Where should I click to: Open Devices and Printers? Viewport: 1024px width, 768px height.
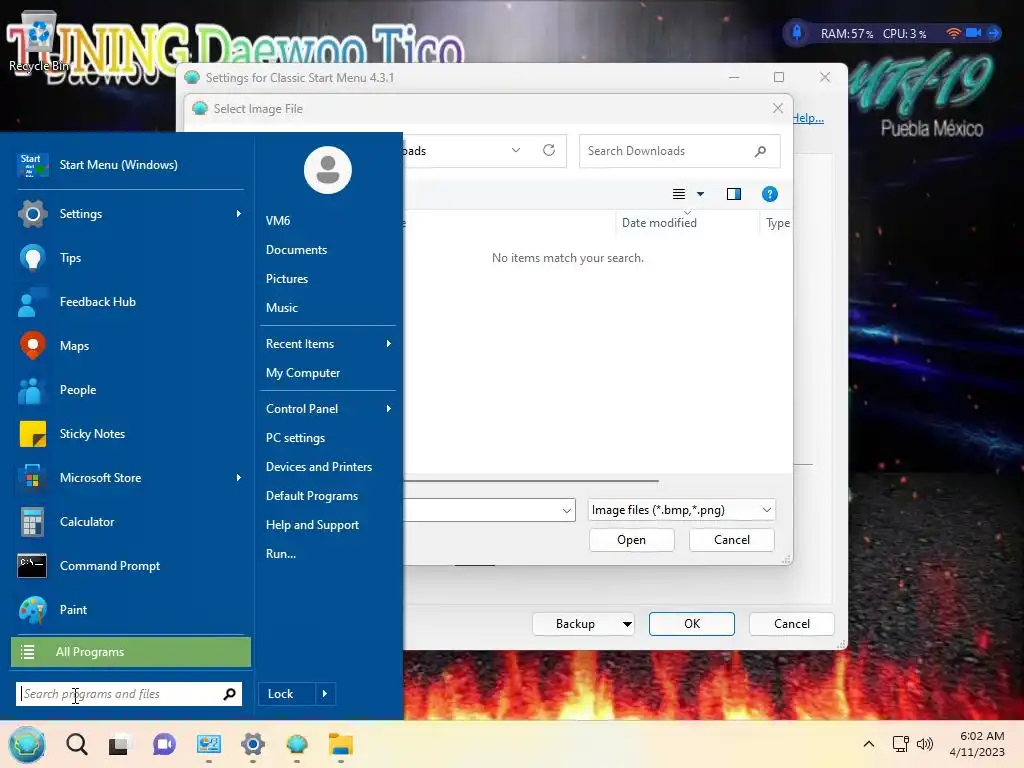click(x=319, y=467)
